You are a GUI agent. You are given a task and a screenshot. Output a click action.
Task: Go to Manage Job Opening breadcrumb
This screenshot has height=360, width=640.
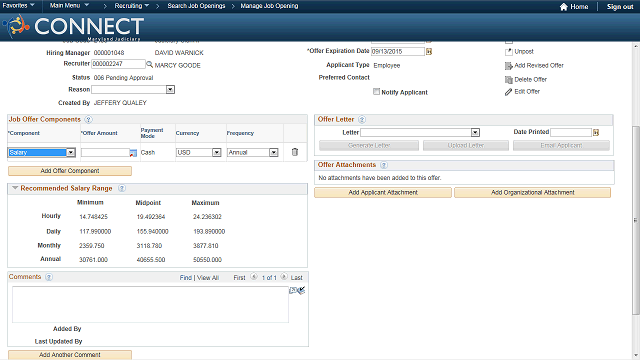[269, 6]
